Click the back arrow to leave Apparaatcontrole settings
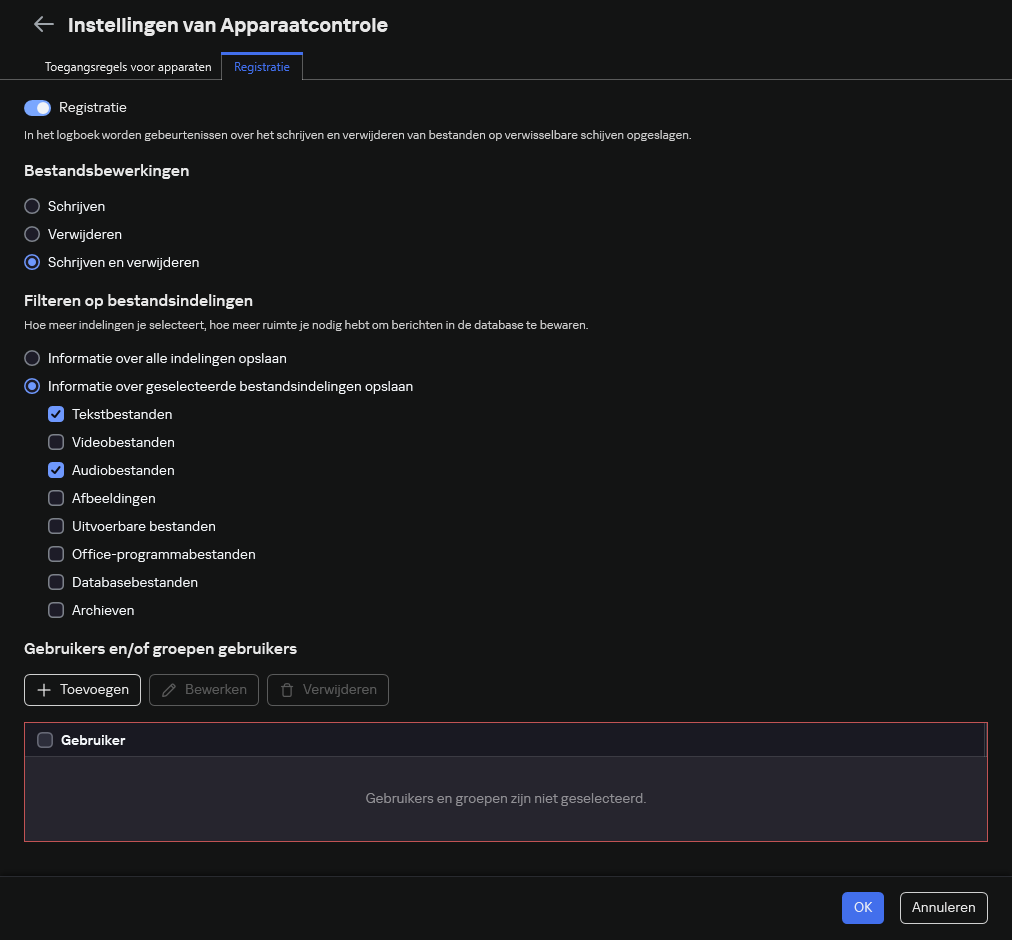 (43, 24)
